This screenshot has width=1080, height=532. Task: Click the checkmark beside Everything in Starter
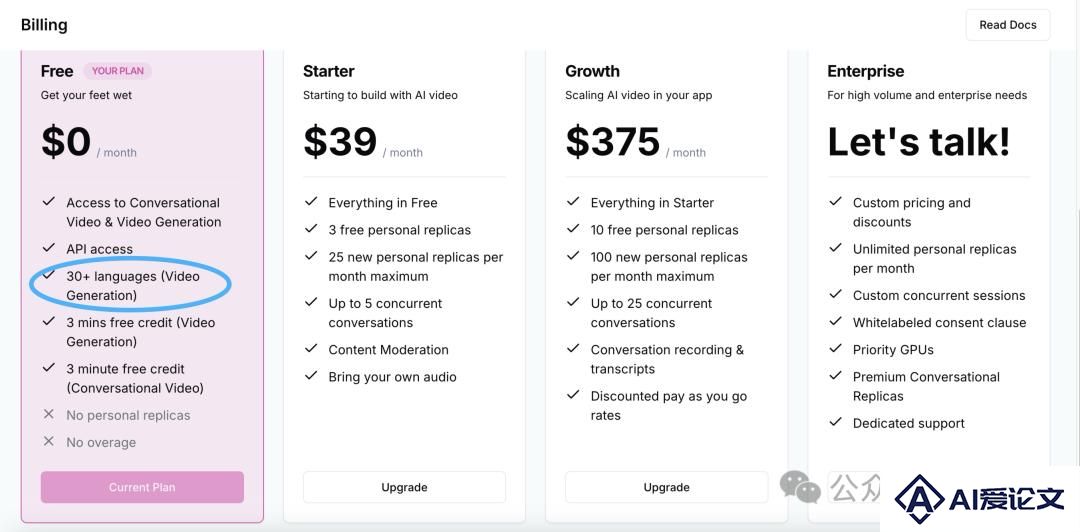coord(573,201)
